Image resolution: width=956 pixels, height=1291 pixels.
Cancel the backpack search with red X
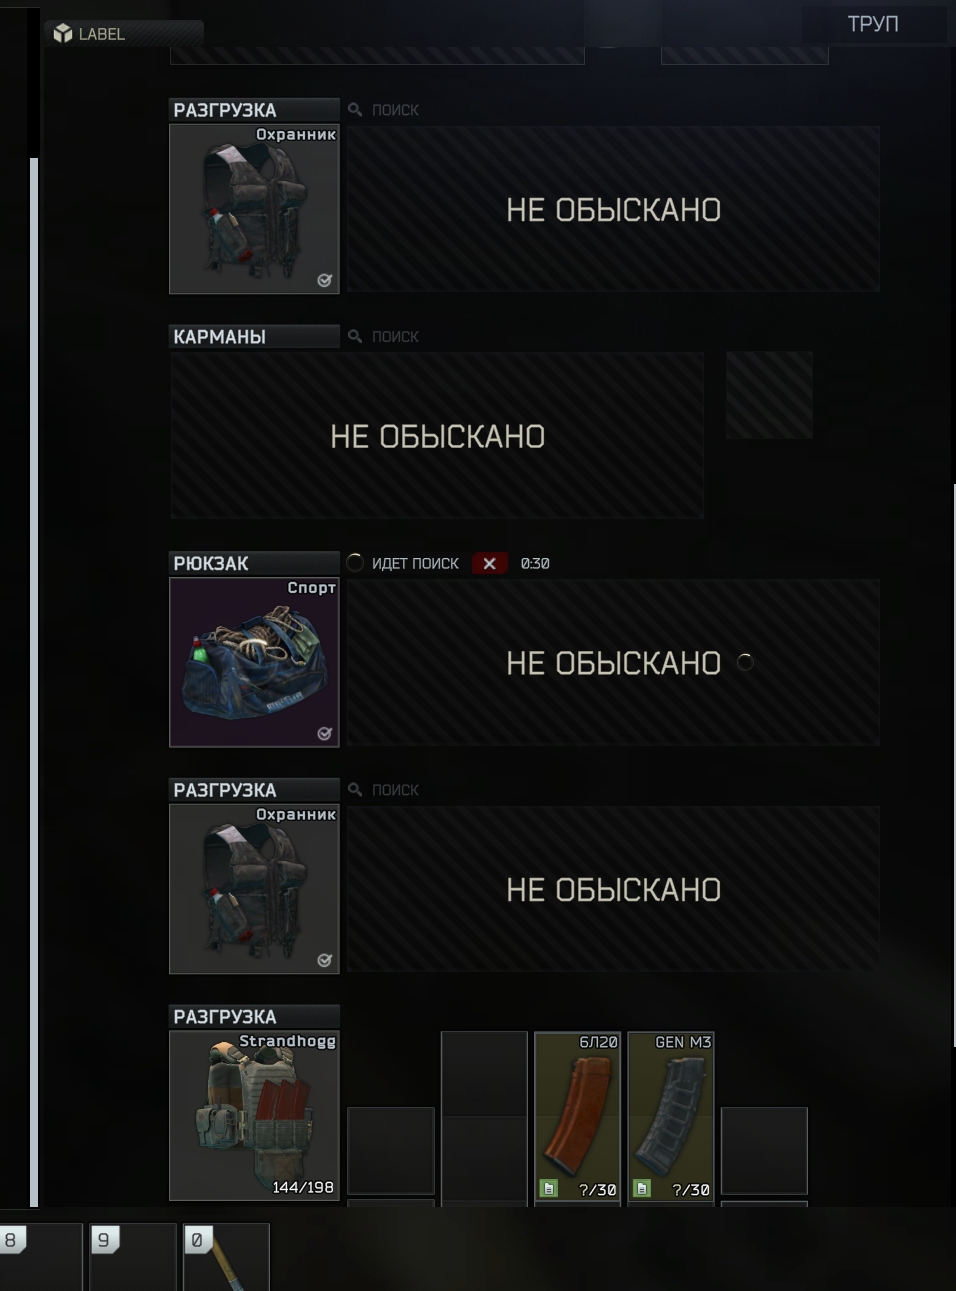pyautogui.click(x=489, y=563)
